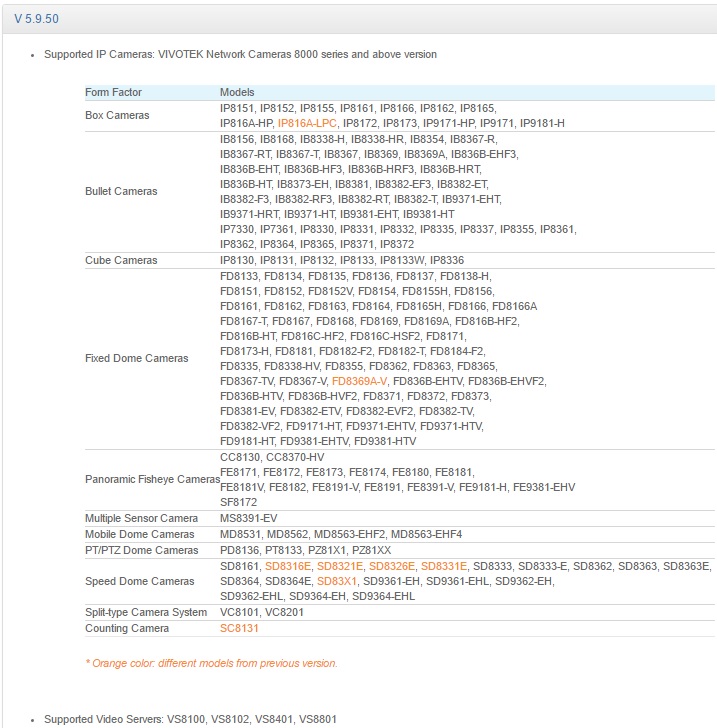This screenshot has height=728, width=717.
Task: Click the orange SD83X1 model
Action: click(337, 581)
